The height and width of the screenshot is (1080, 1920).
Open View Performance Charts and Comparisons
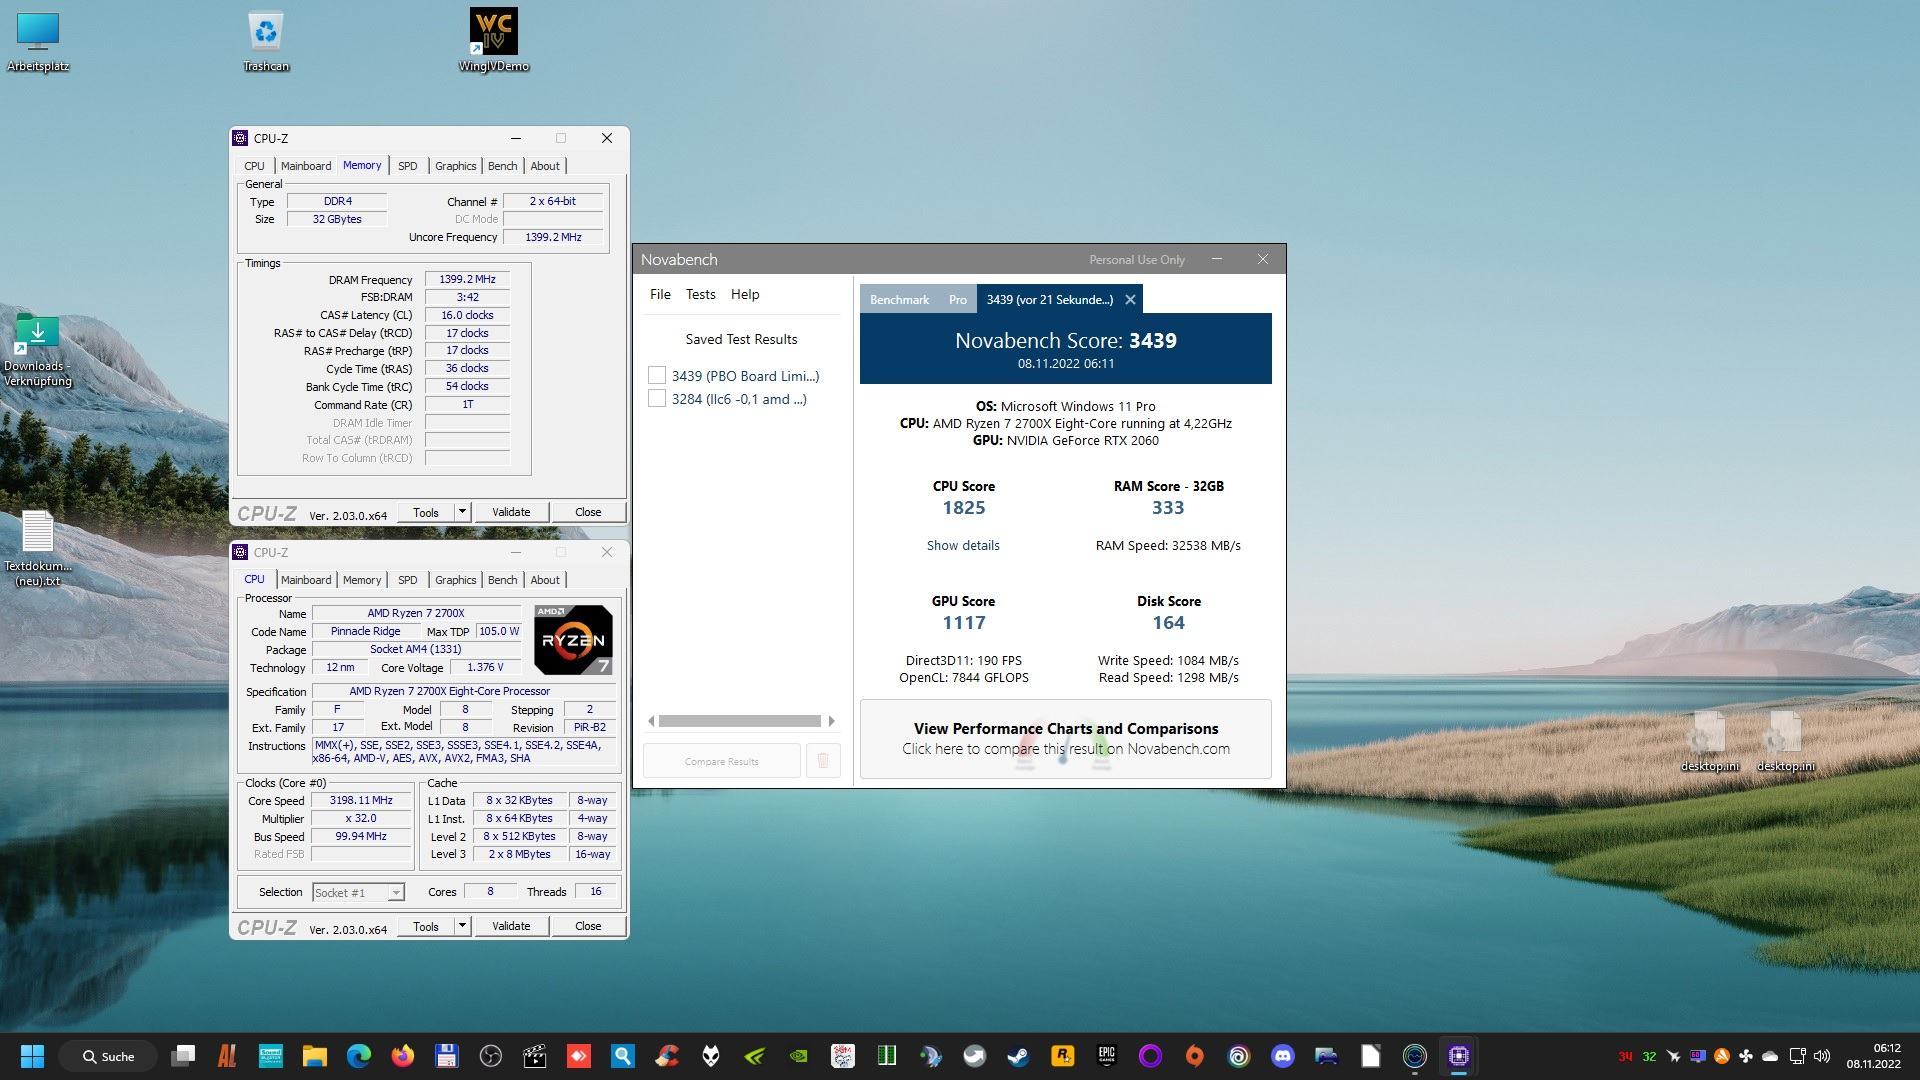pos(1066,739)
